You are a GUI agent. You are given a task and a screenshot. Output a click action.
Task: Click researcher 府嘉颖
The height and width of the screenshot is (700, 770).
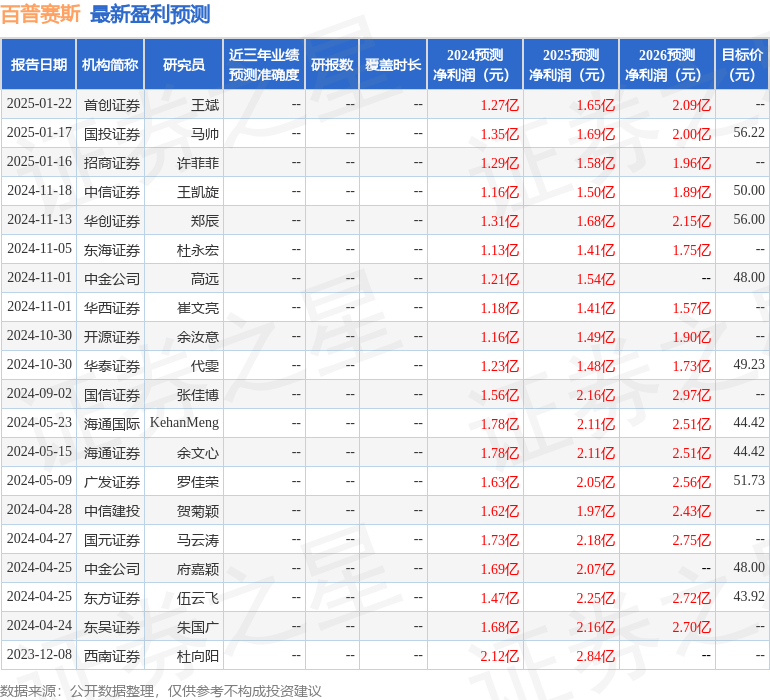tap(198, 569)
